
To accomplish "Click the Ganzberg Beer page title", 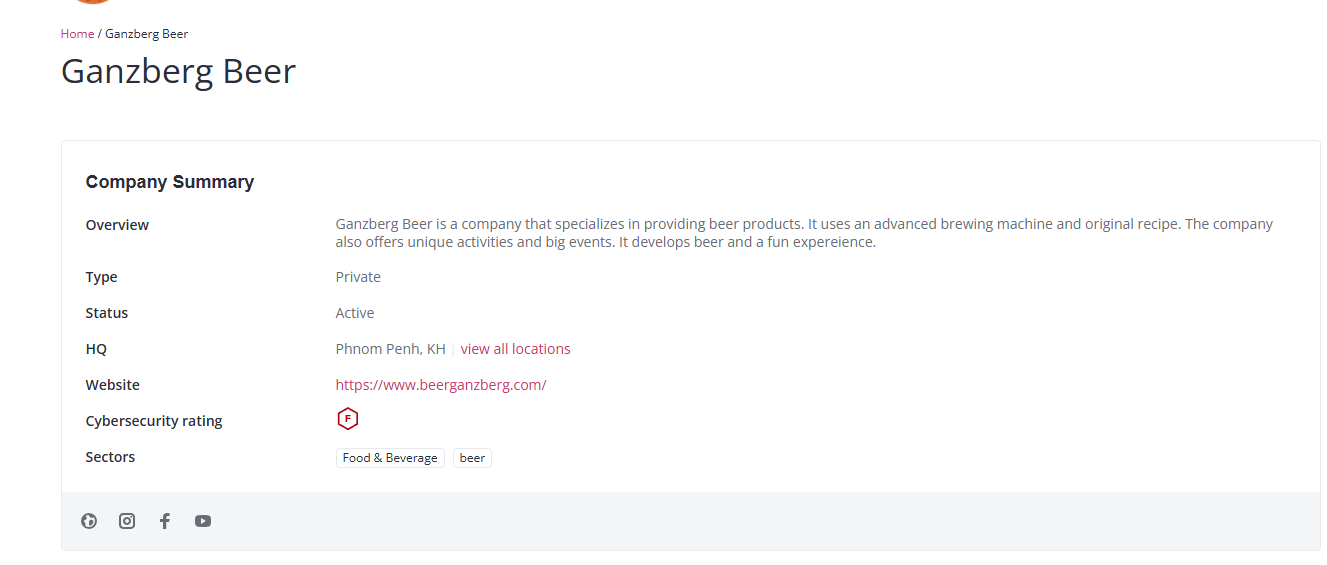I will [178, 72].
